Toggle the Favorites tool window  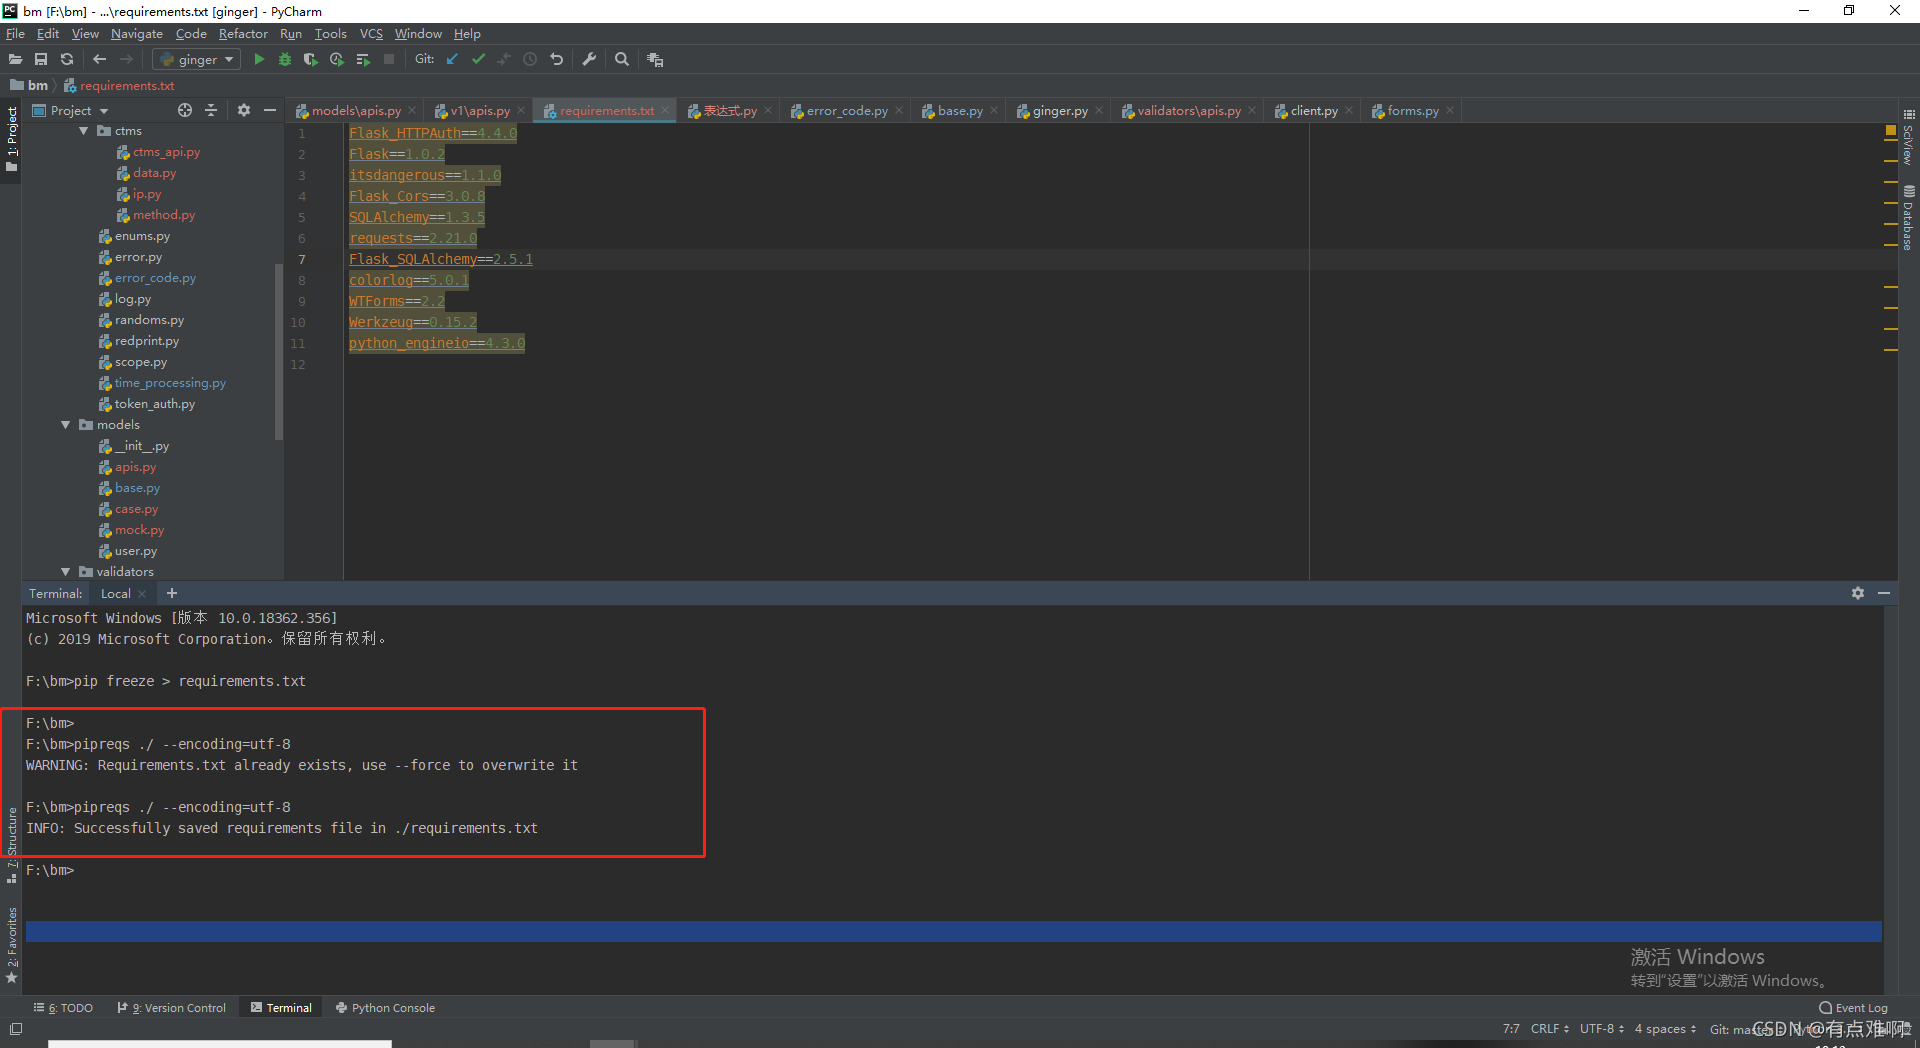coord(11,938)
